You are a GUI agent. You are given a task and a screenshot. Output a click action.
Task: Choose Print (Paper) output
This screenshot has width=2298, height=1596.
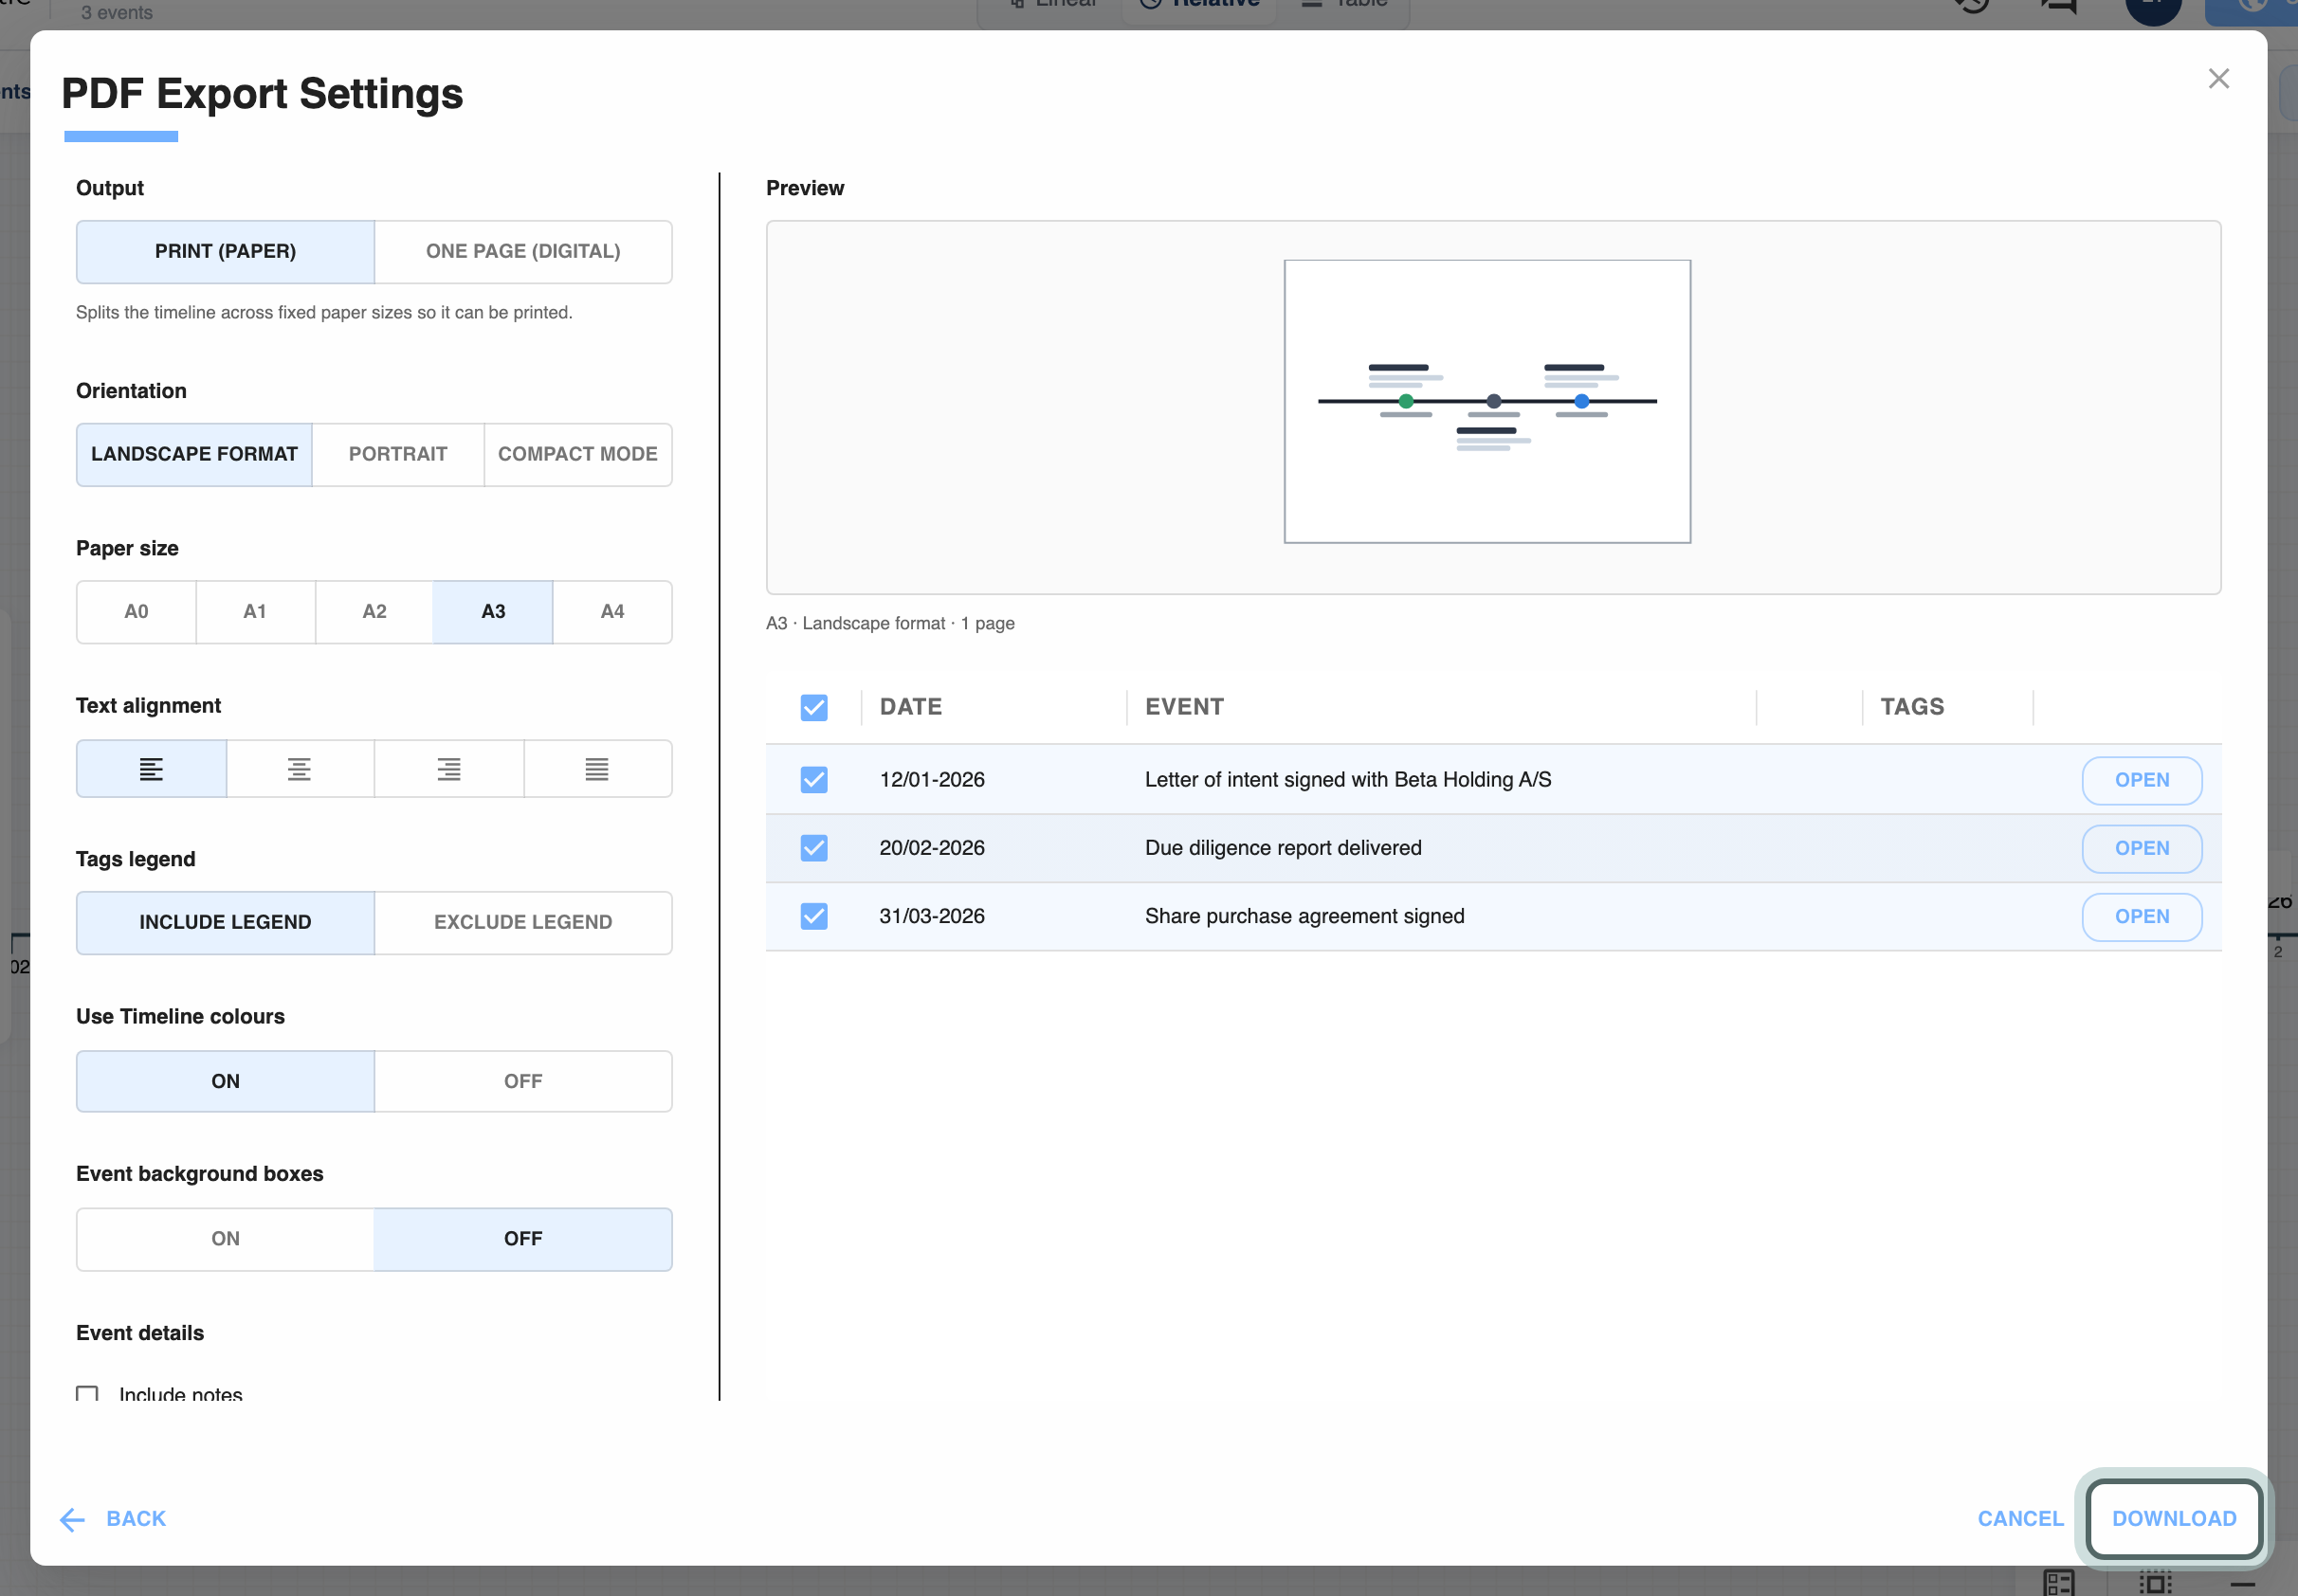(226, 252)
